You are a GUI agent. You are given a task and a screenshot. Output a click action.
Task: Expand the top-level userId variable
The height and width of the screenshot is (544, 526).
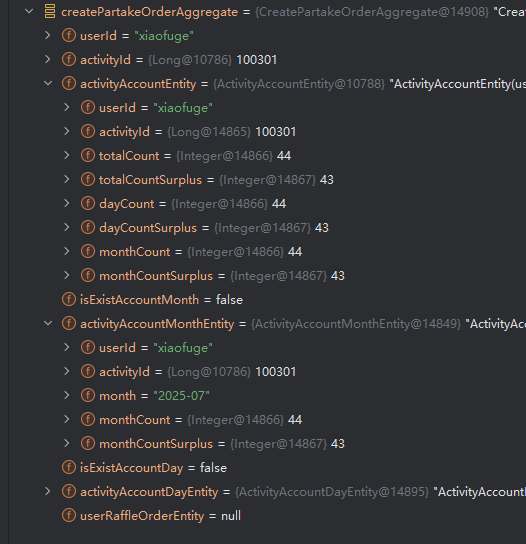coord(48,35)
